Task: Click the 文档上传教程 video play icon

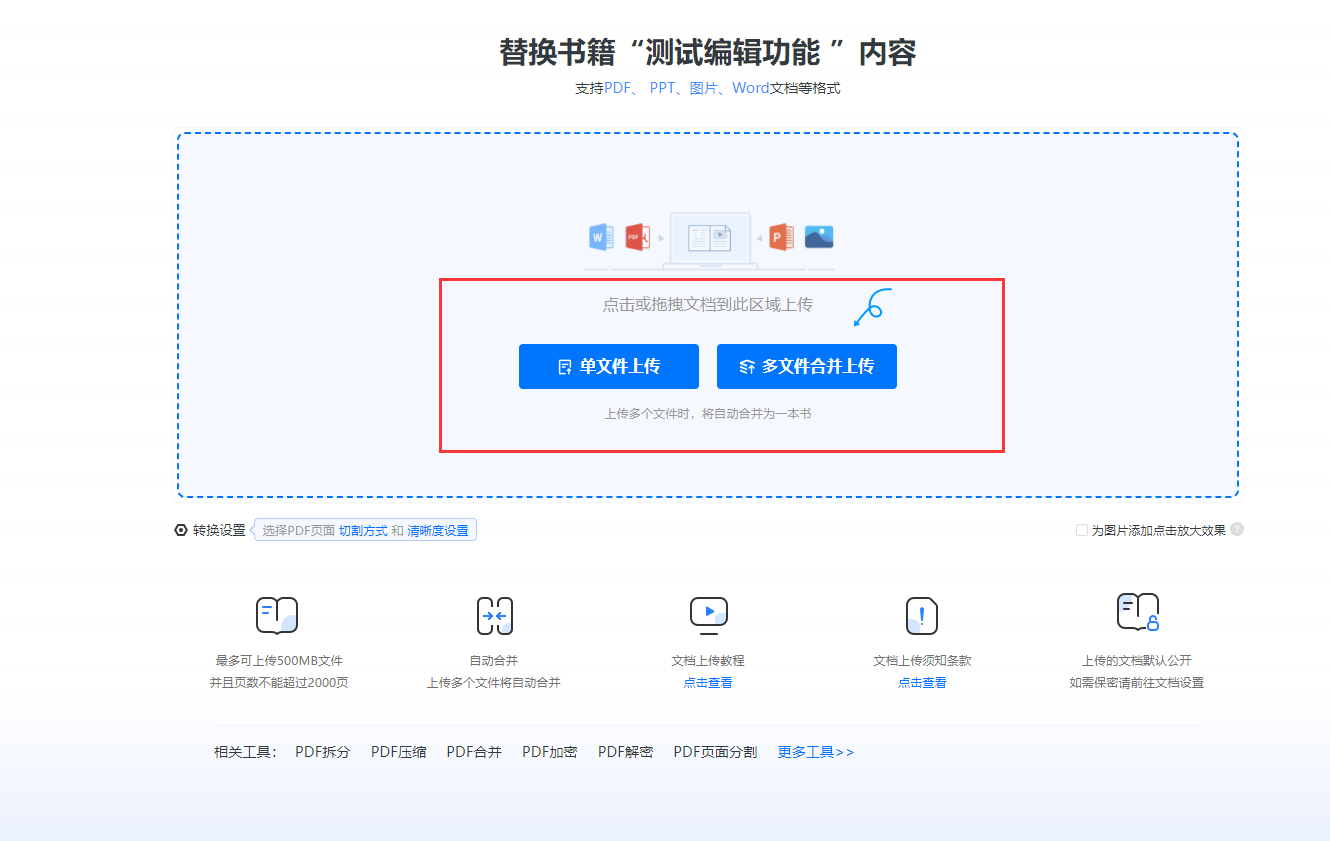Action: (708, 613)
